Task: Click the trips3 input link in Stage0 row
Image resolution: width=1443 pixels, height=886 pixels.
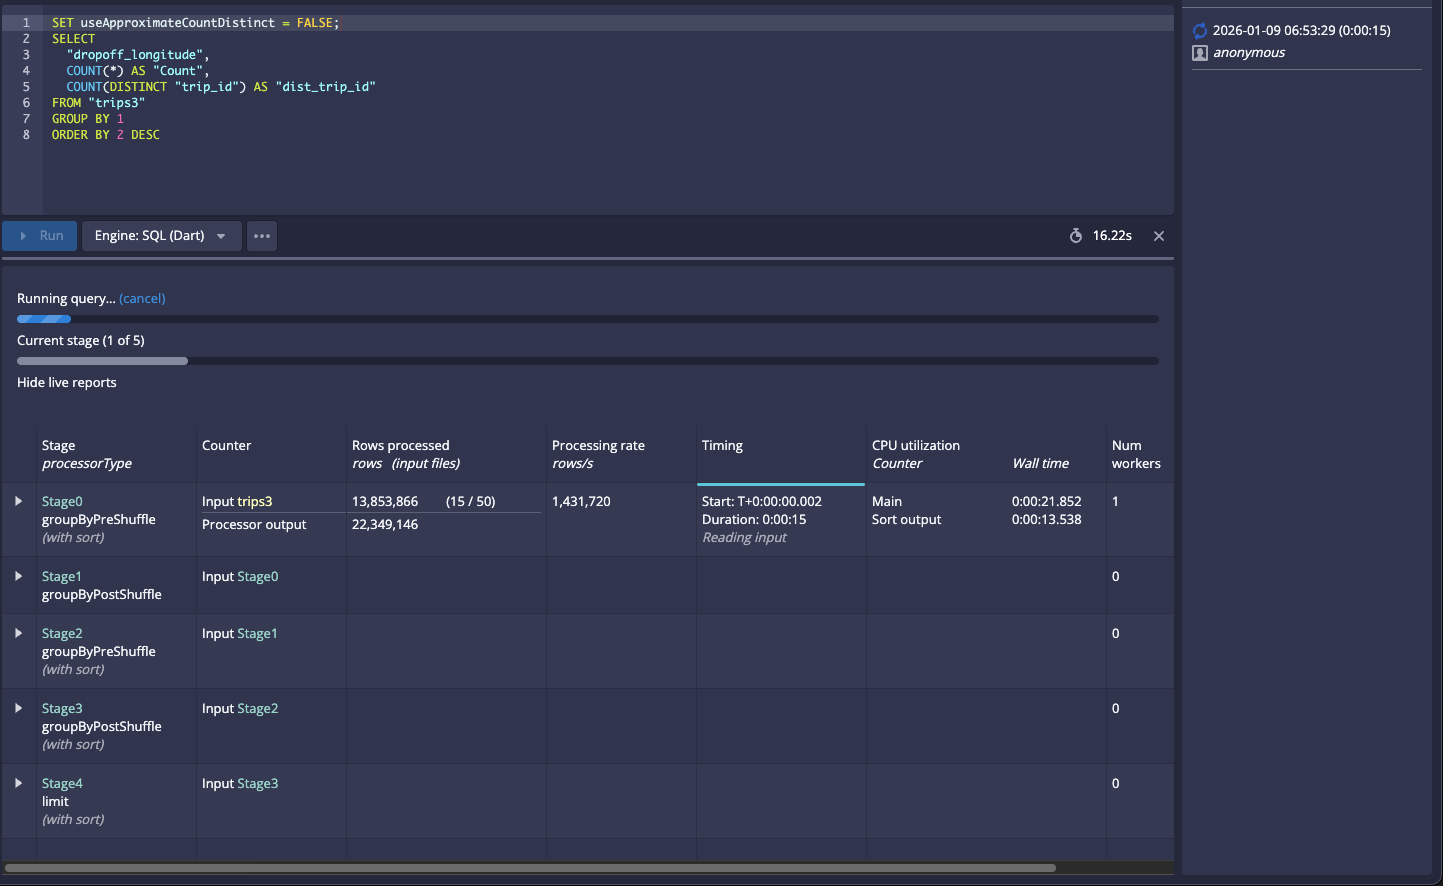Action: pyautogui.click(x=255, y=501)
